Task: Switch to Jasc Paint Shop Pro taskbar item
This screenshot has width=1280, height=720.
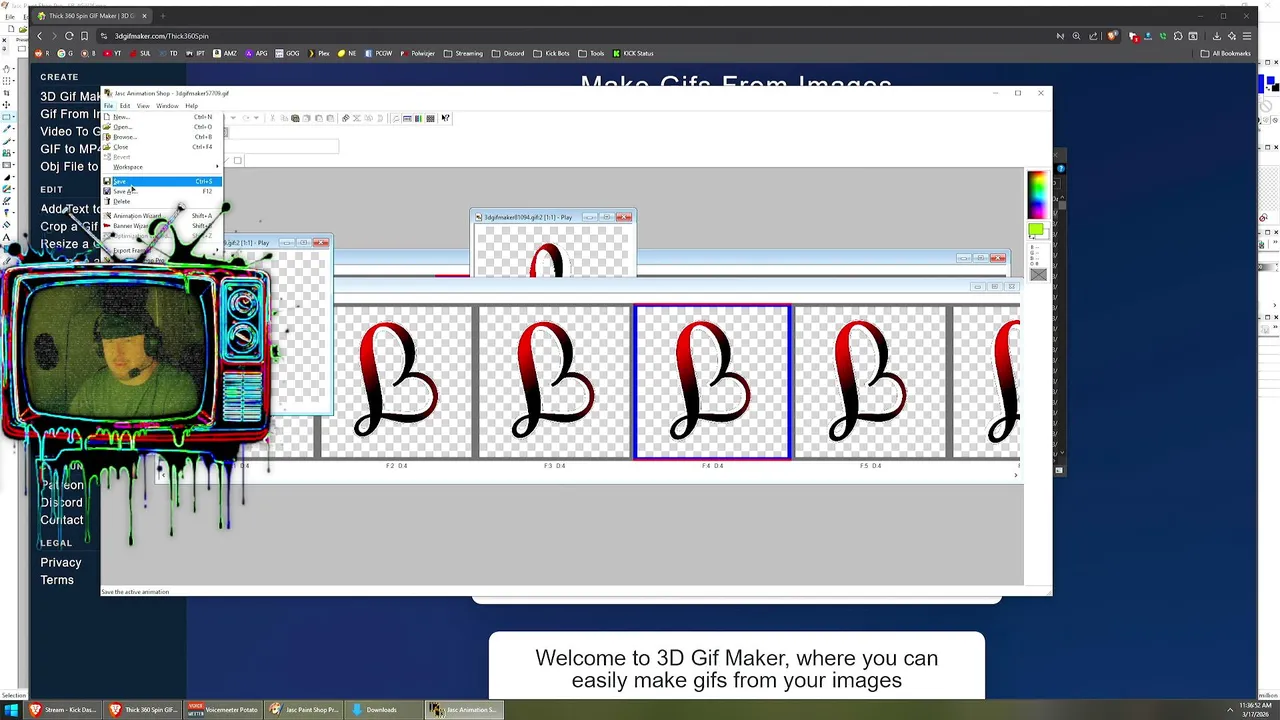Action: point(304,710)
